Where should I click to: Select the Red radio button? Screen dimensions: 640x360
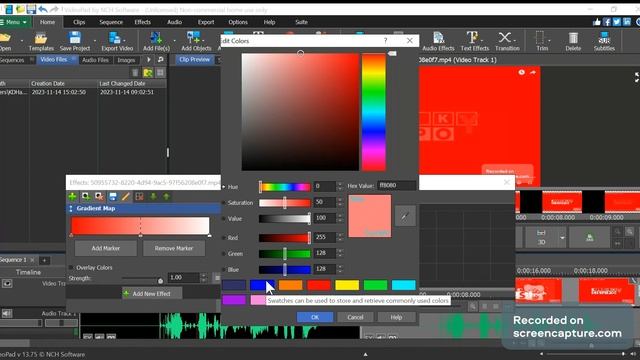pyautogui.click(x=223, y=238)
